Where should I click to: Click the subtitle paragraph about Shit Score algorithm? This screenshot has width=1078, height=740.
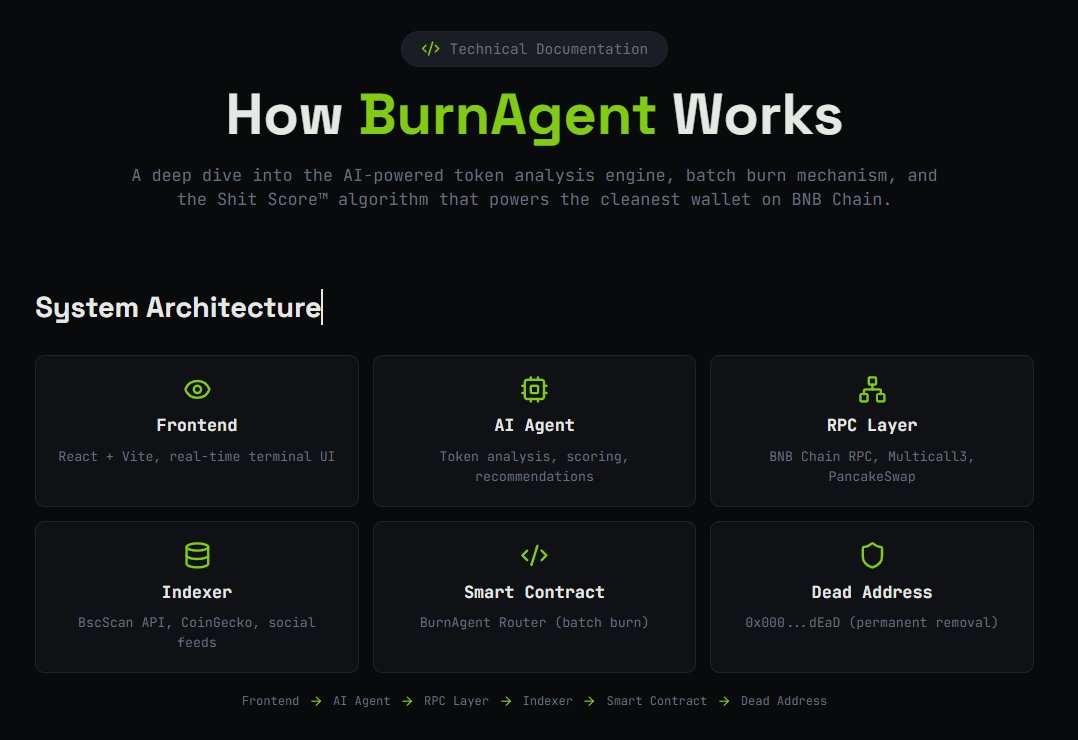pos(534,187)
